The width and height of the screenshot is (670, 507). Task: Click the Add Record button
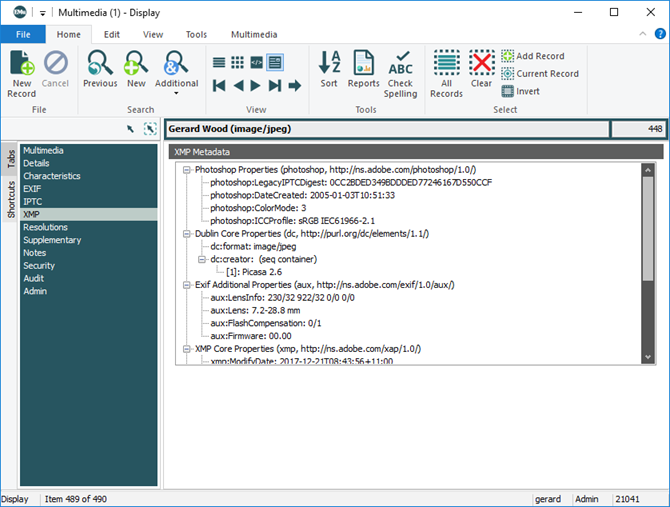(532, 56)
